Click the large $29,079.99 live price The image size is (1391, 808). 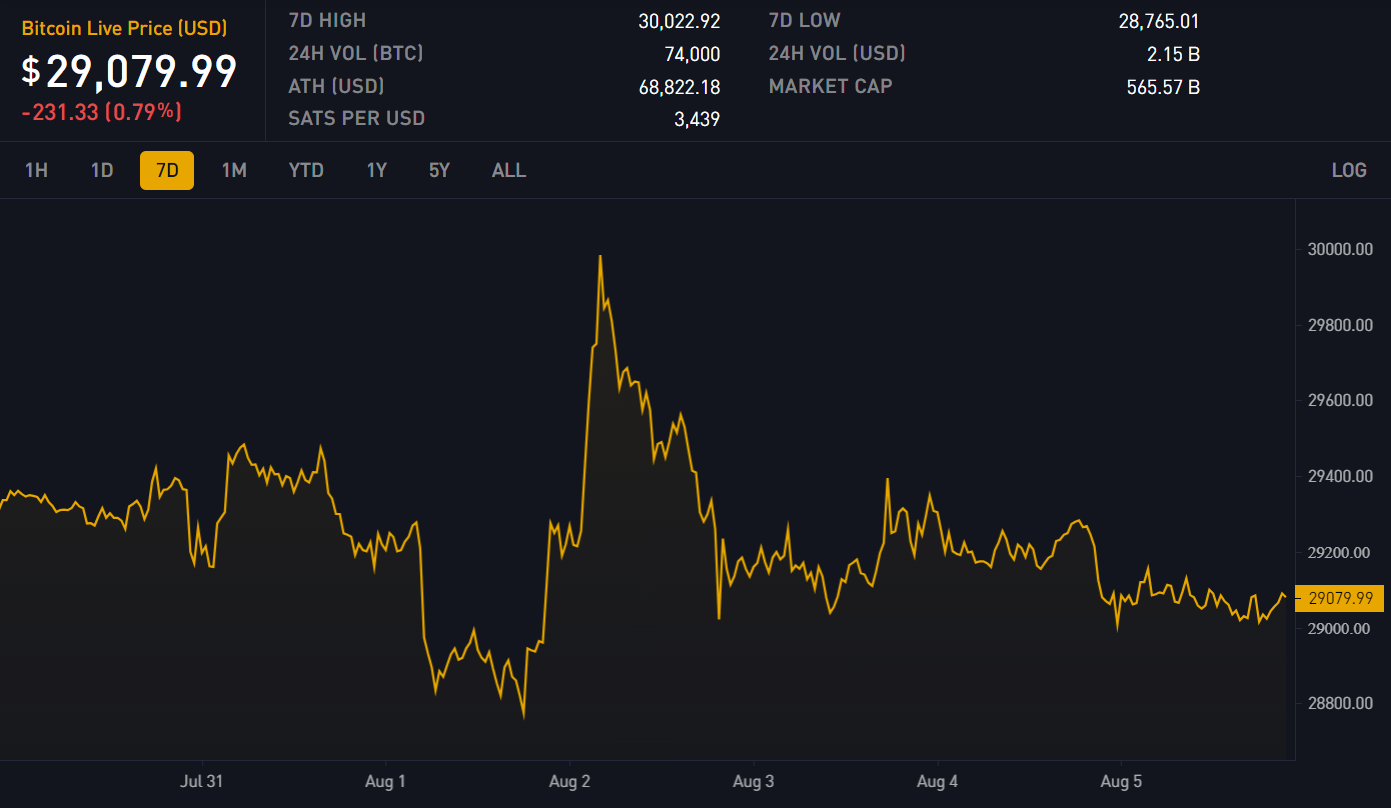point(130,72)
